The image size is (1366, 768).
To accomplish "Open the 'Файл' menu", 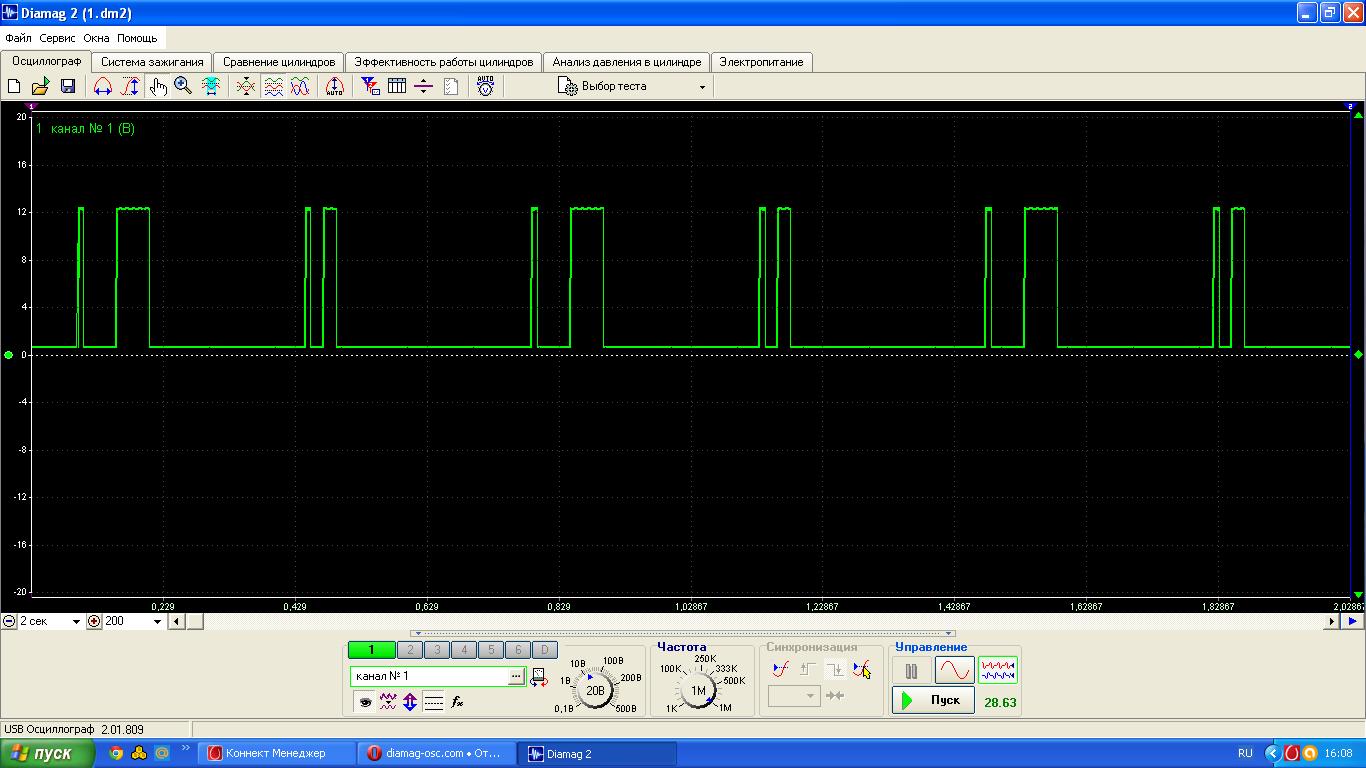I will 18,38.
